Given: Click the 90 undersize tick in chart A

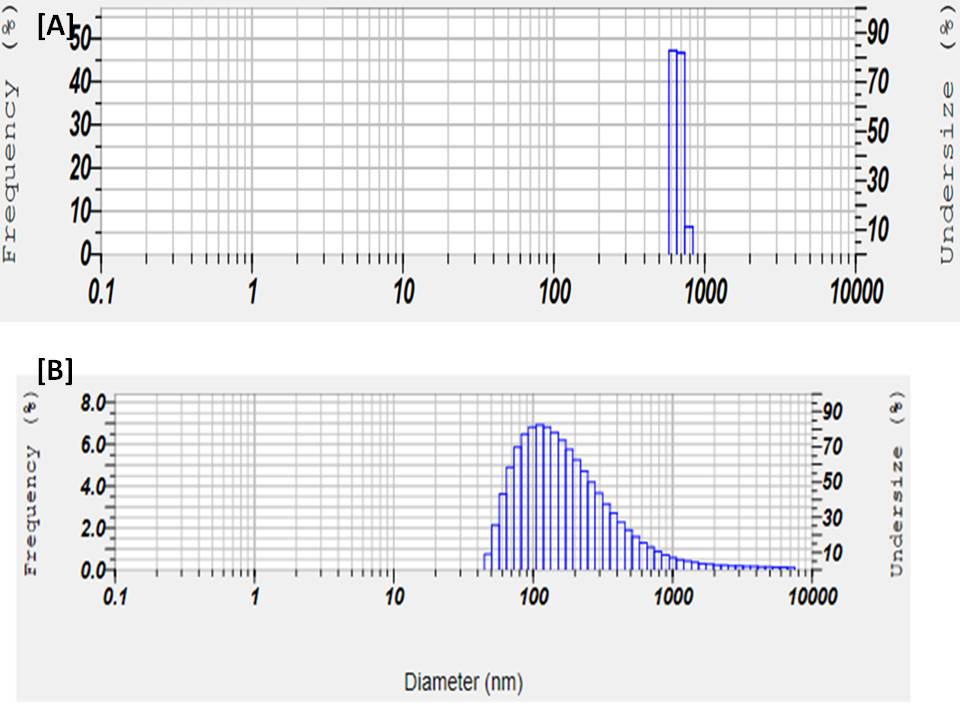Looking at the screenshot, I should coord(877,33).
